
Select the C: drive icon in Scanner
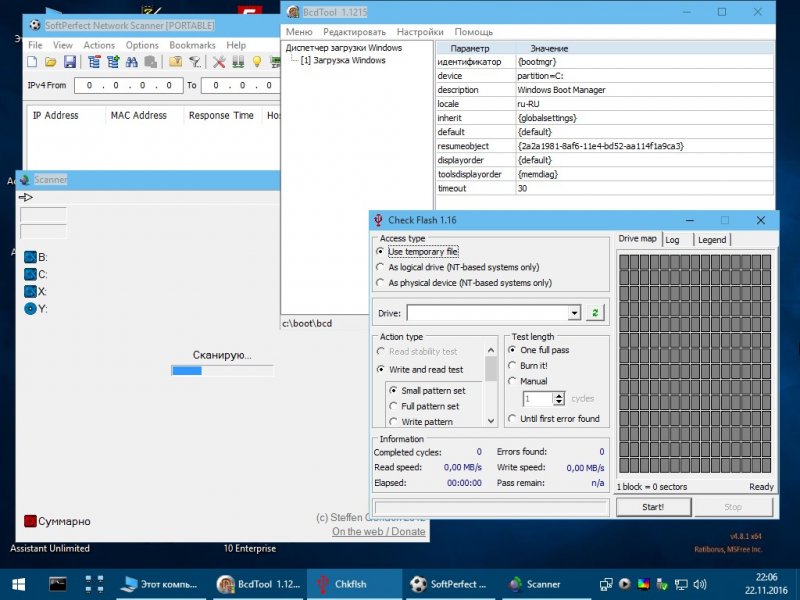30,274
